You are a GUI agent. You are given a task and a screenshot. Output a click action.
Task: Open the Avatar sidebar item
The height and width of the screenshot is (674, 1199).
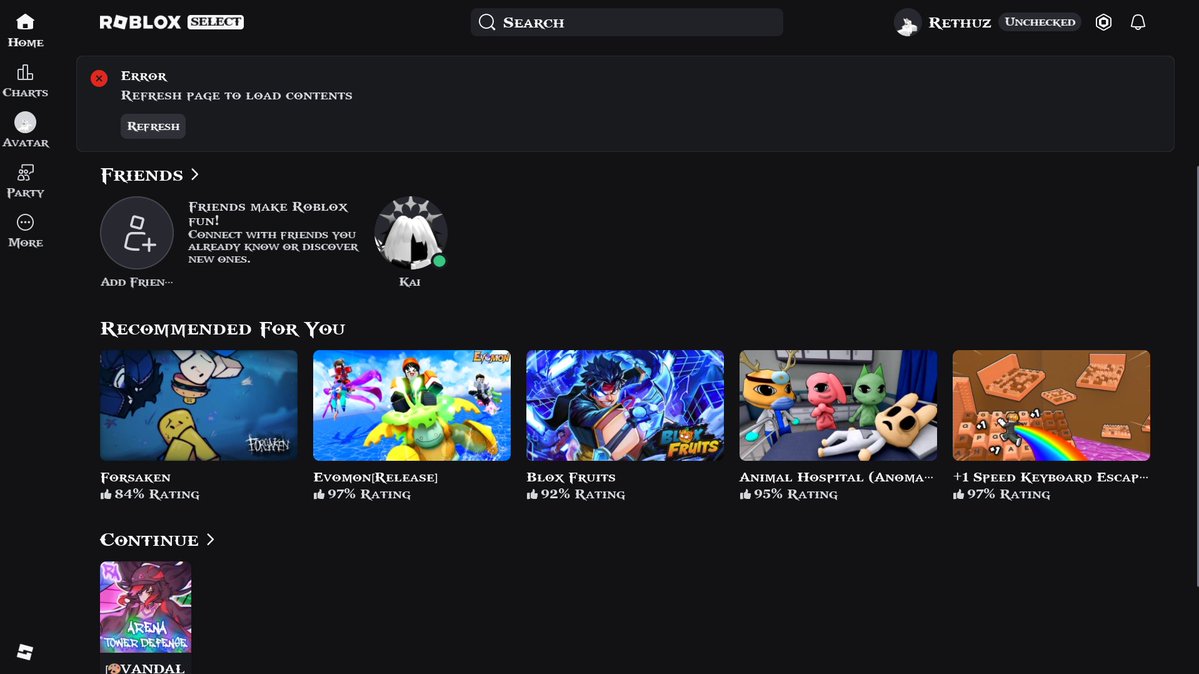click(x=25, y=131)
